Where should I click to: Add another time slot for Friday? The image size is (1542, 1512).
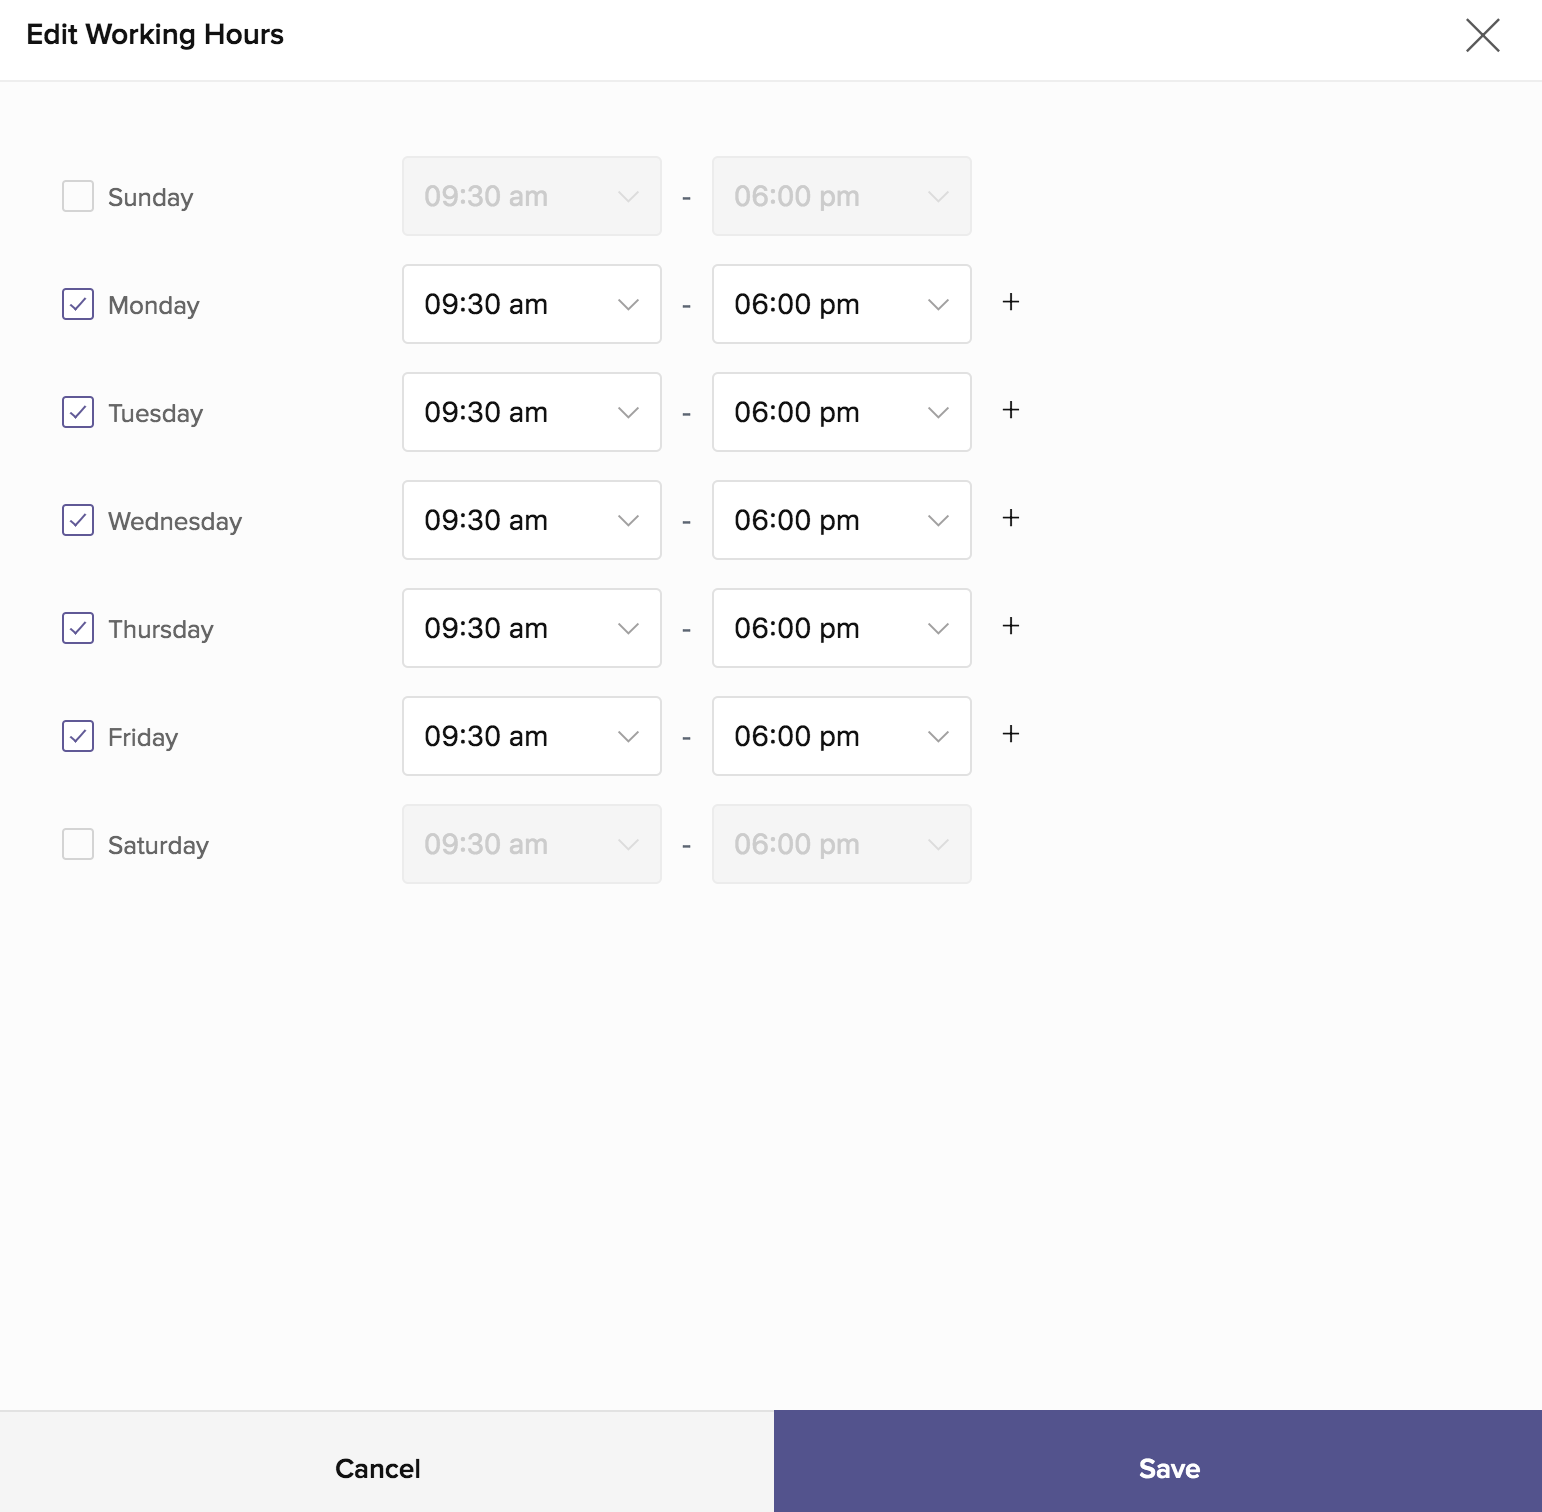click(1011, 734)
